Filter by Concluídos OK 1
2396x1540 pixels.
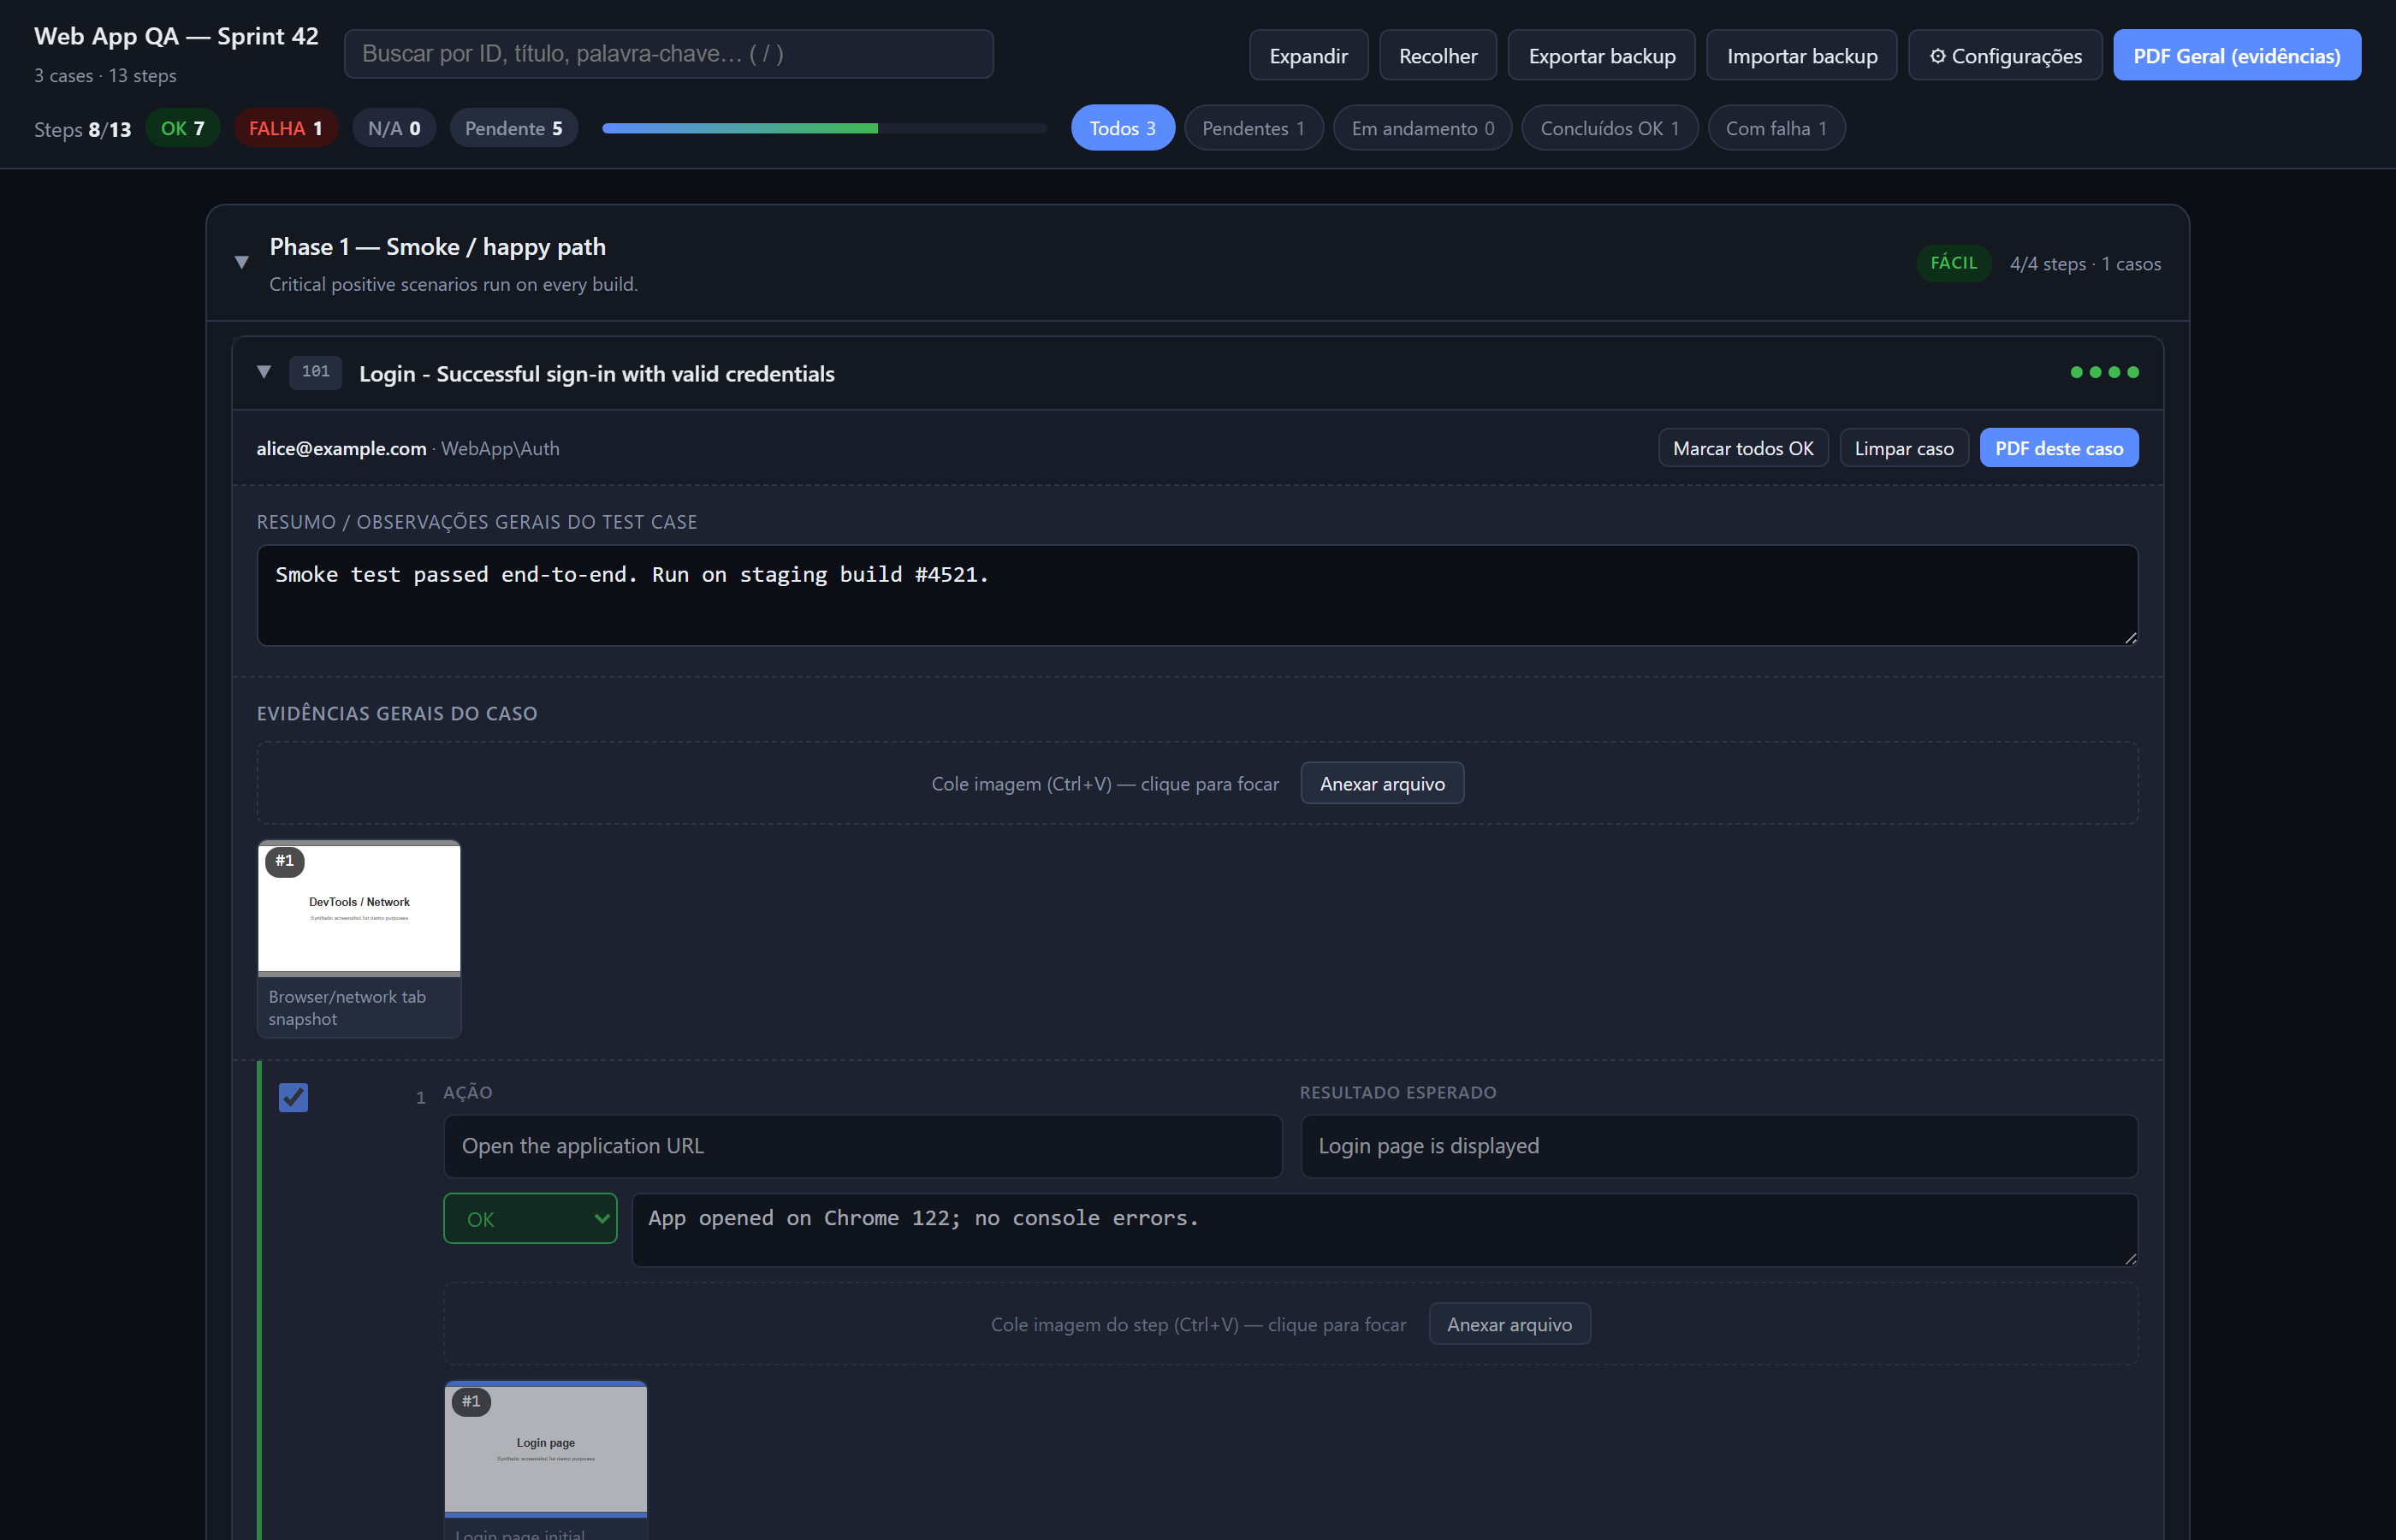(x=1609, y=128)
